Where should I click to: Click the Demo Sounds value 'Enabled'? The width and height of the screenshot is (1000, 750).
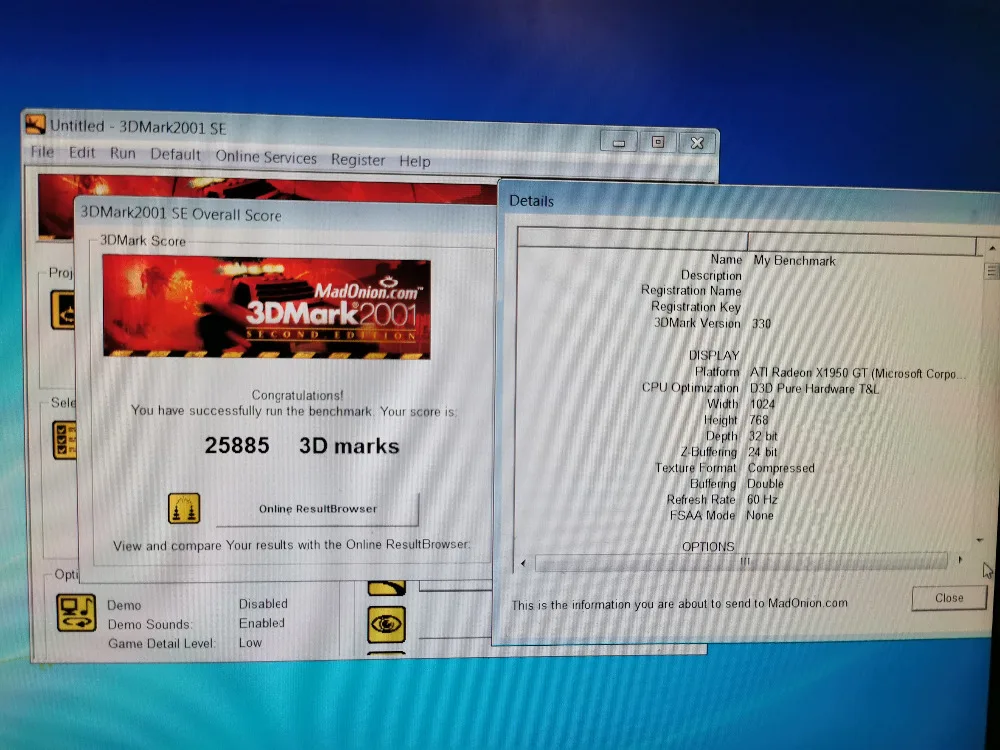(261, 623)
